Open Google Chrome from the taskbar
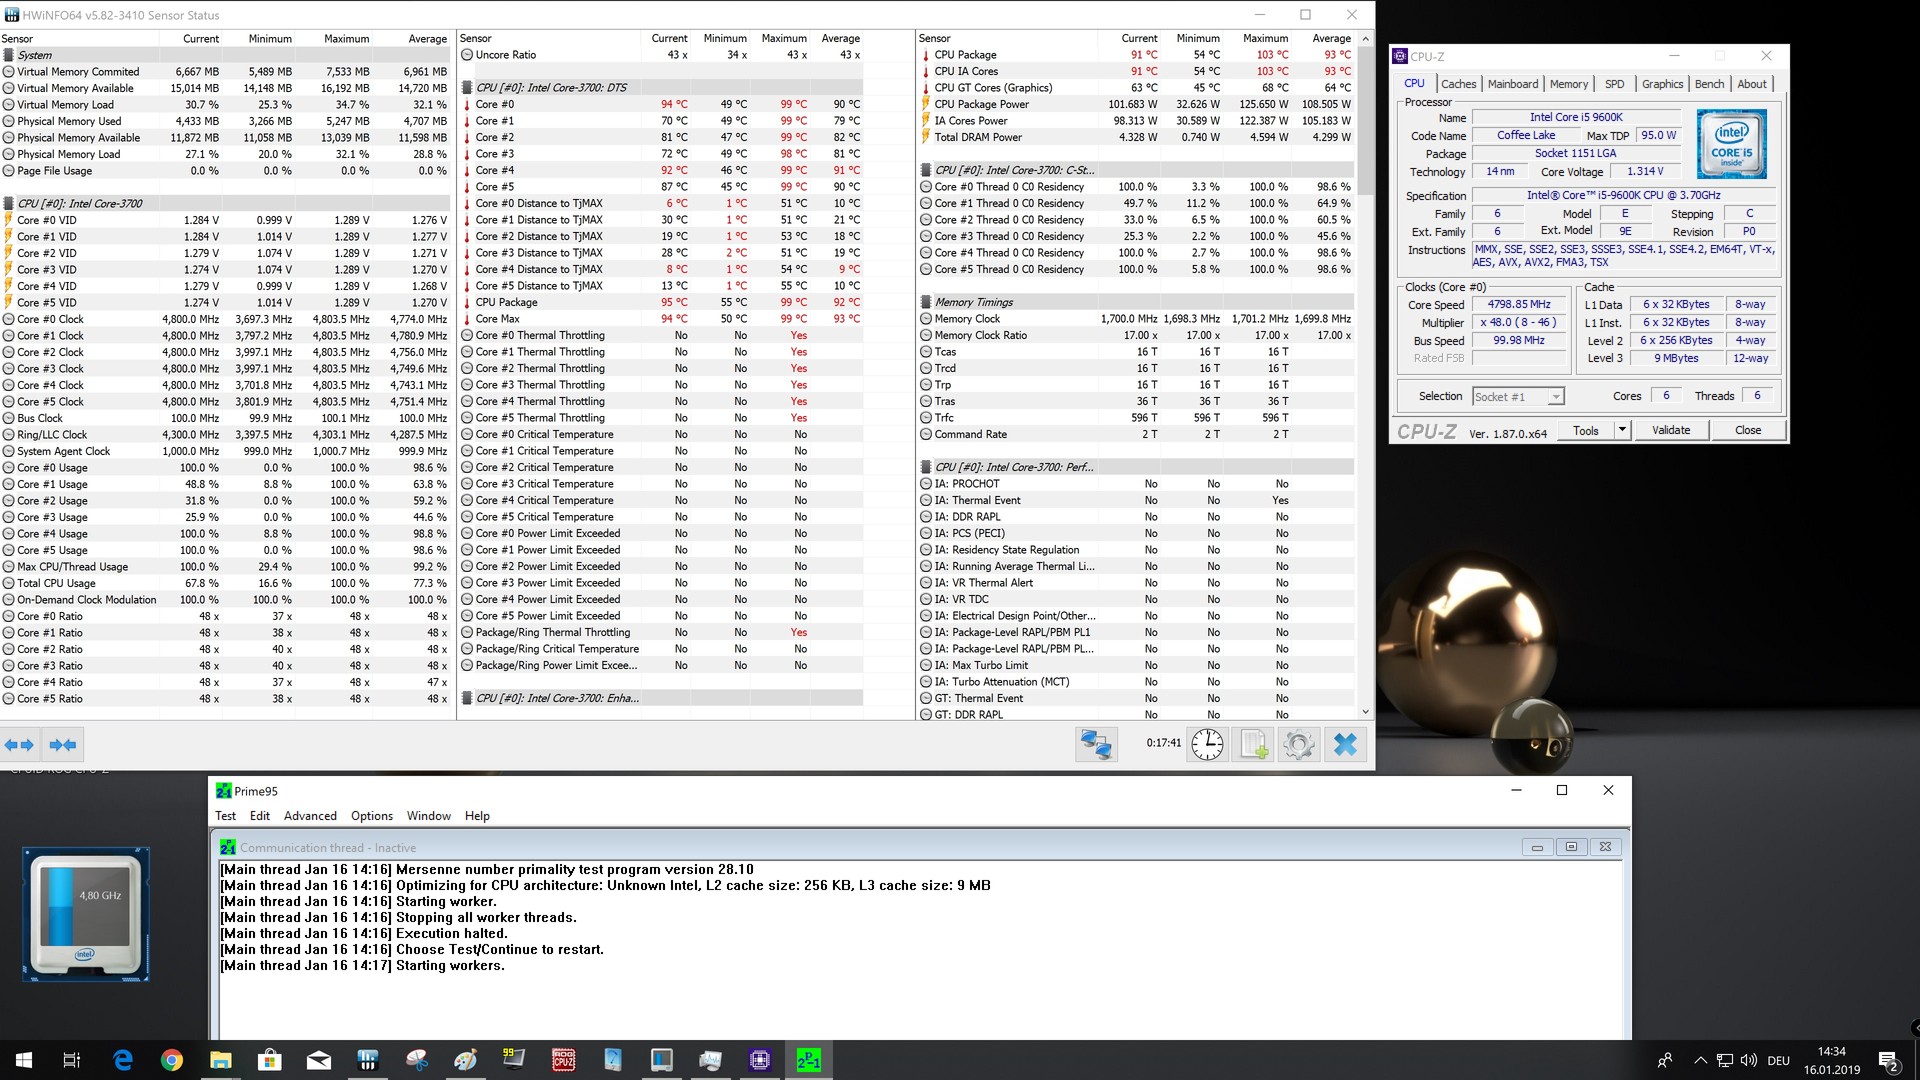Screen dimensions: 1920x1080 point(171,1060)
